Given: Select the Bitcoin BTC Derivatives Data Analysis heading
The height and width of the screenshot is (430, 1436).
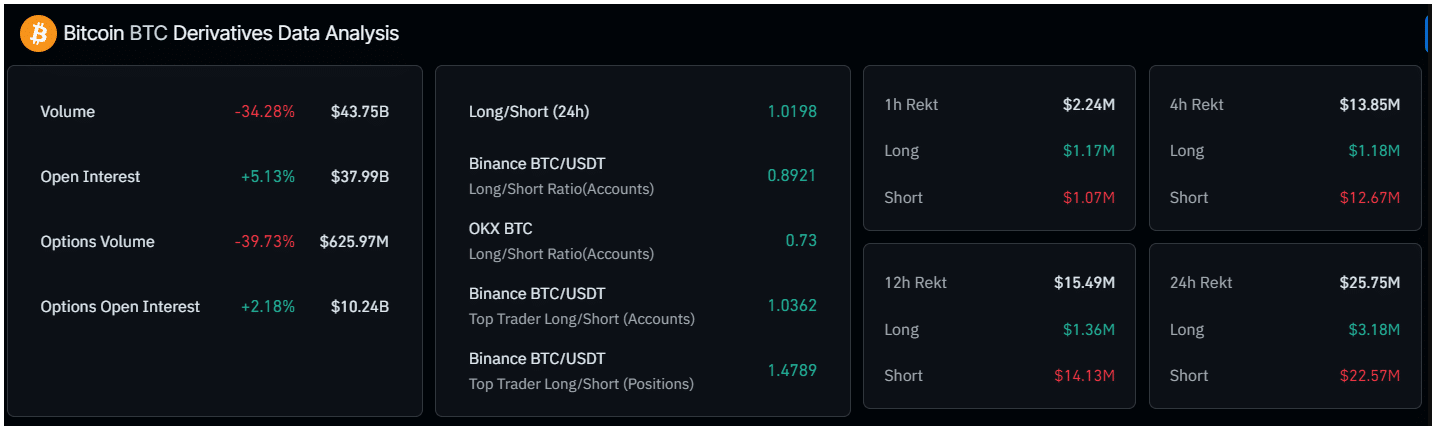Looking at the screenshot, I should tap(231, 34).
